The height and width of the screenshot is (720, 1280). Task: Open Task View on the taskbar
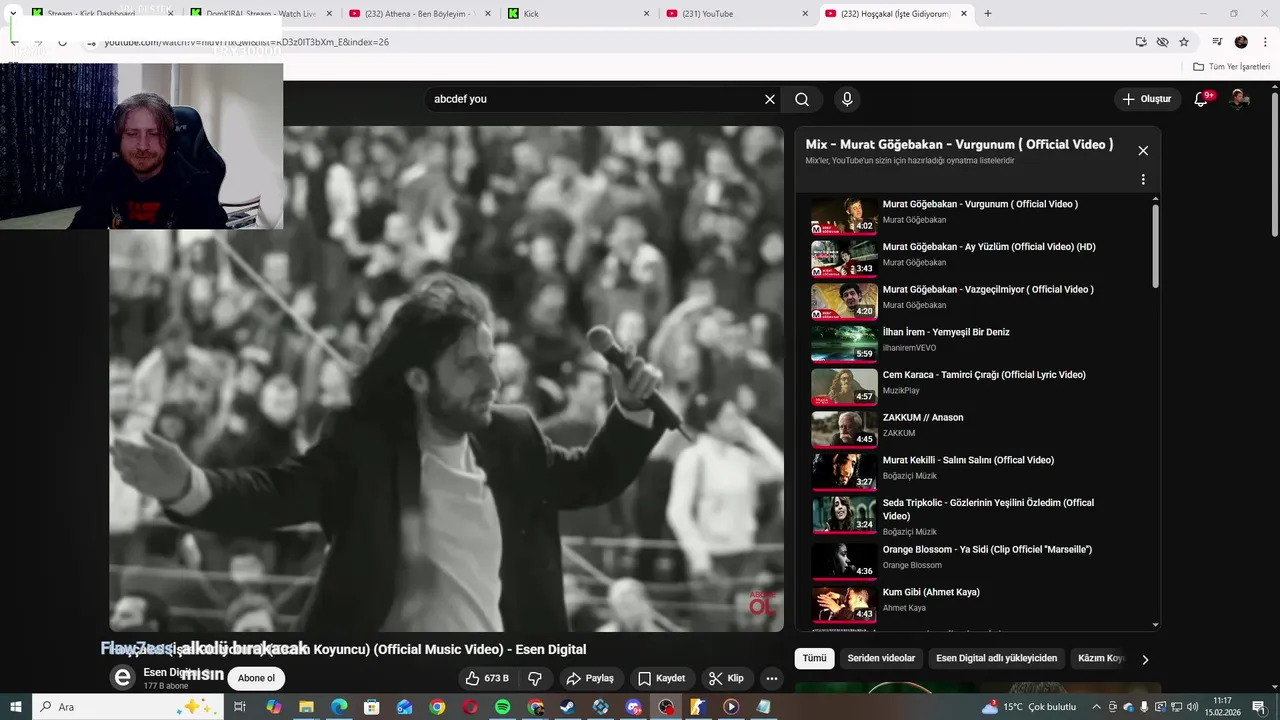(x=240, y=707)
